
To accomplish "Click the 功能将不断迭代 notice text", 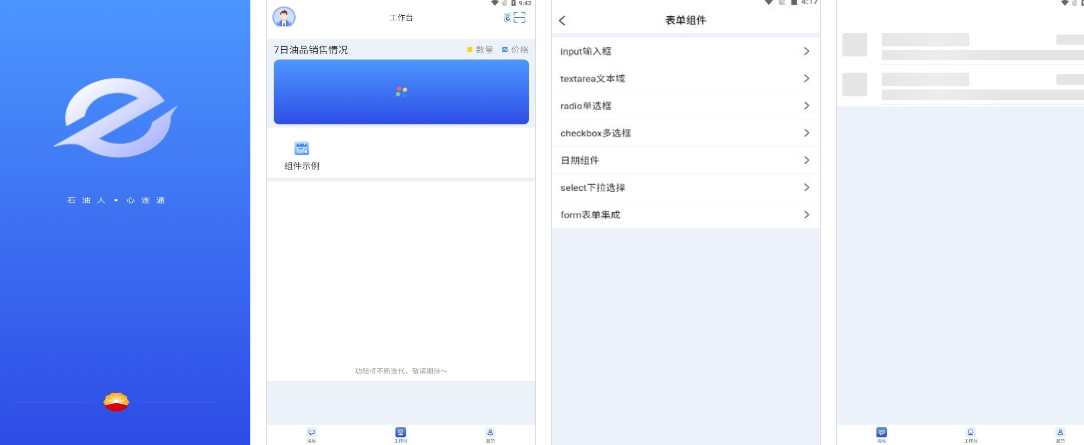I will [x=401, y=371].
